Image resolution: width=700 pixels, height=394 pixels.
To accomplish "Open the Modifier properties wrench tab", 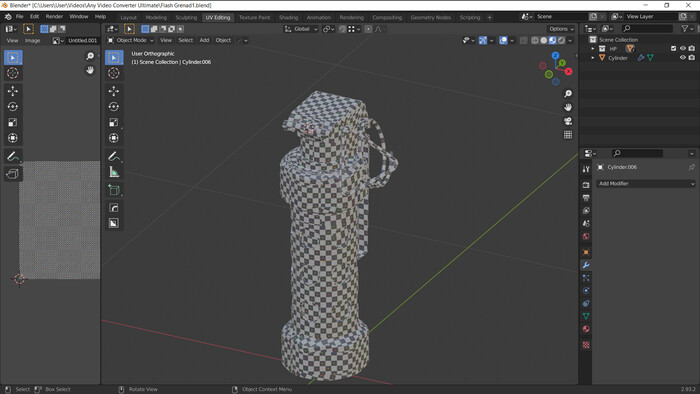I will click(x=586, y=265).
